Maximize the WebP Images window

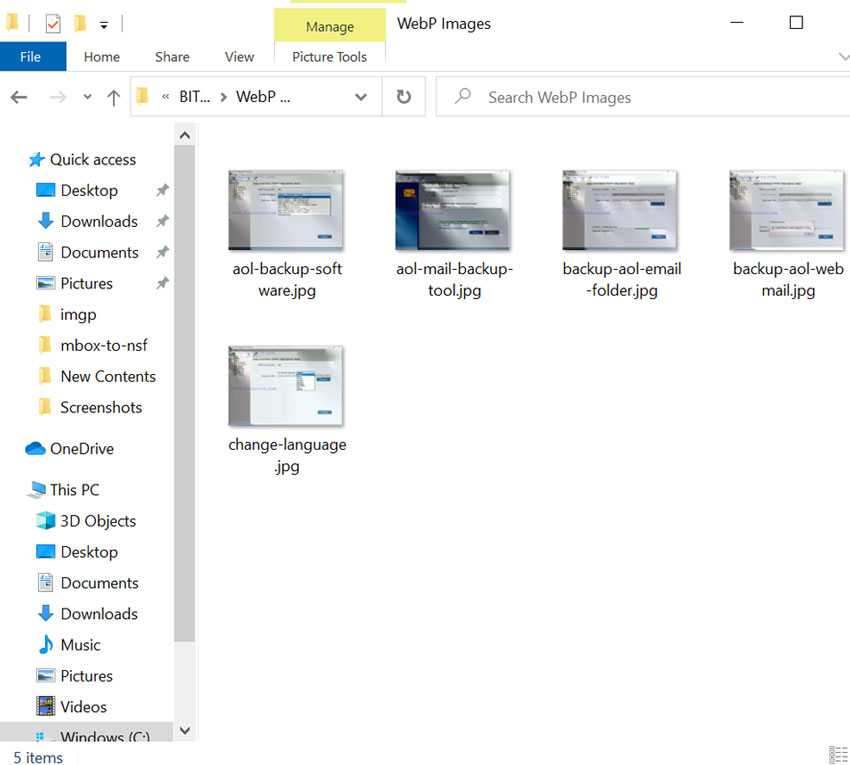pos(796,23)
